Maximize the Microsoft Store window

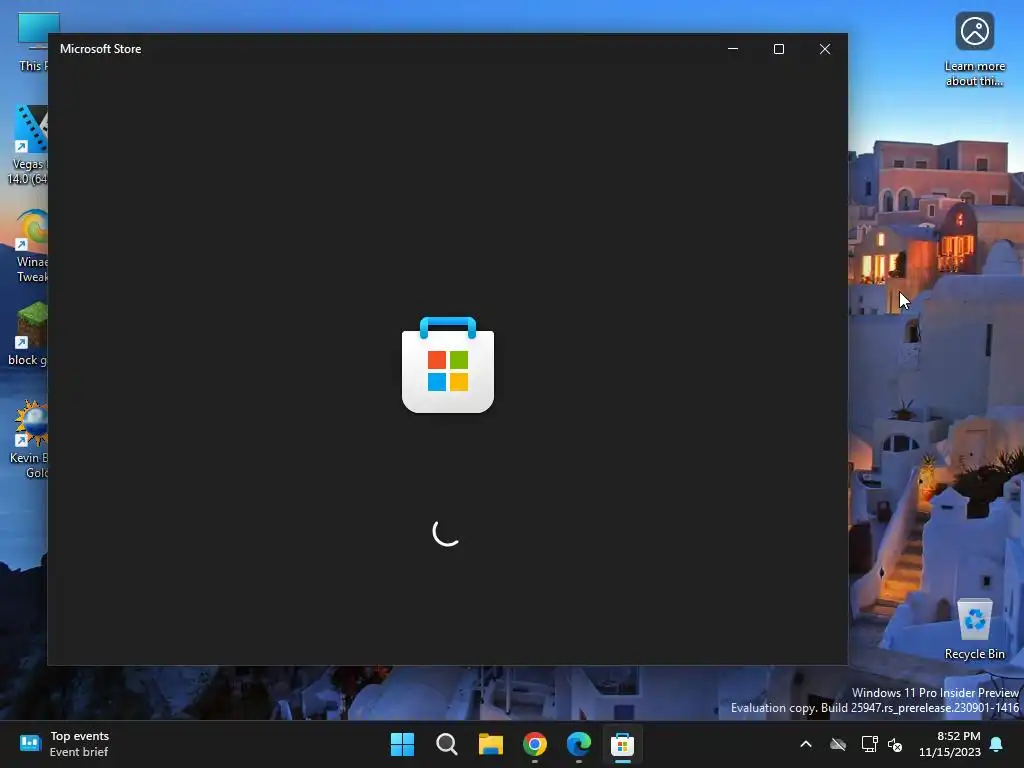click(778, 49)
